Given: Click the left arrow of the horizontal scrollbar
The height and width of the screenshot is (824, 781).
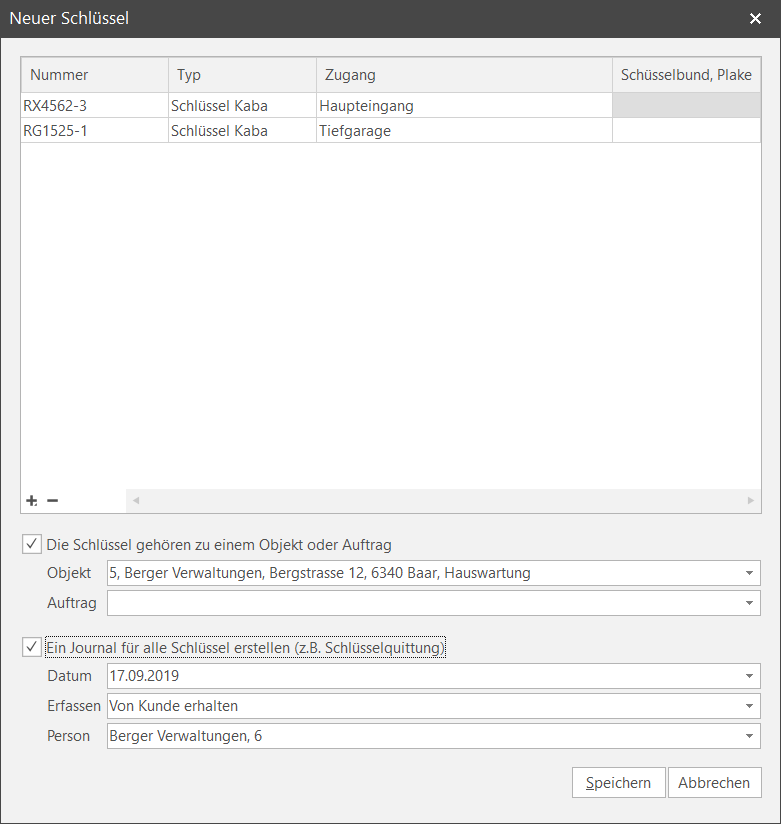Looking at the screenshot, I should point(136,500).
